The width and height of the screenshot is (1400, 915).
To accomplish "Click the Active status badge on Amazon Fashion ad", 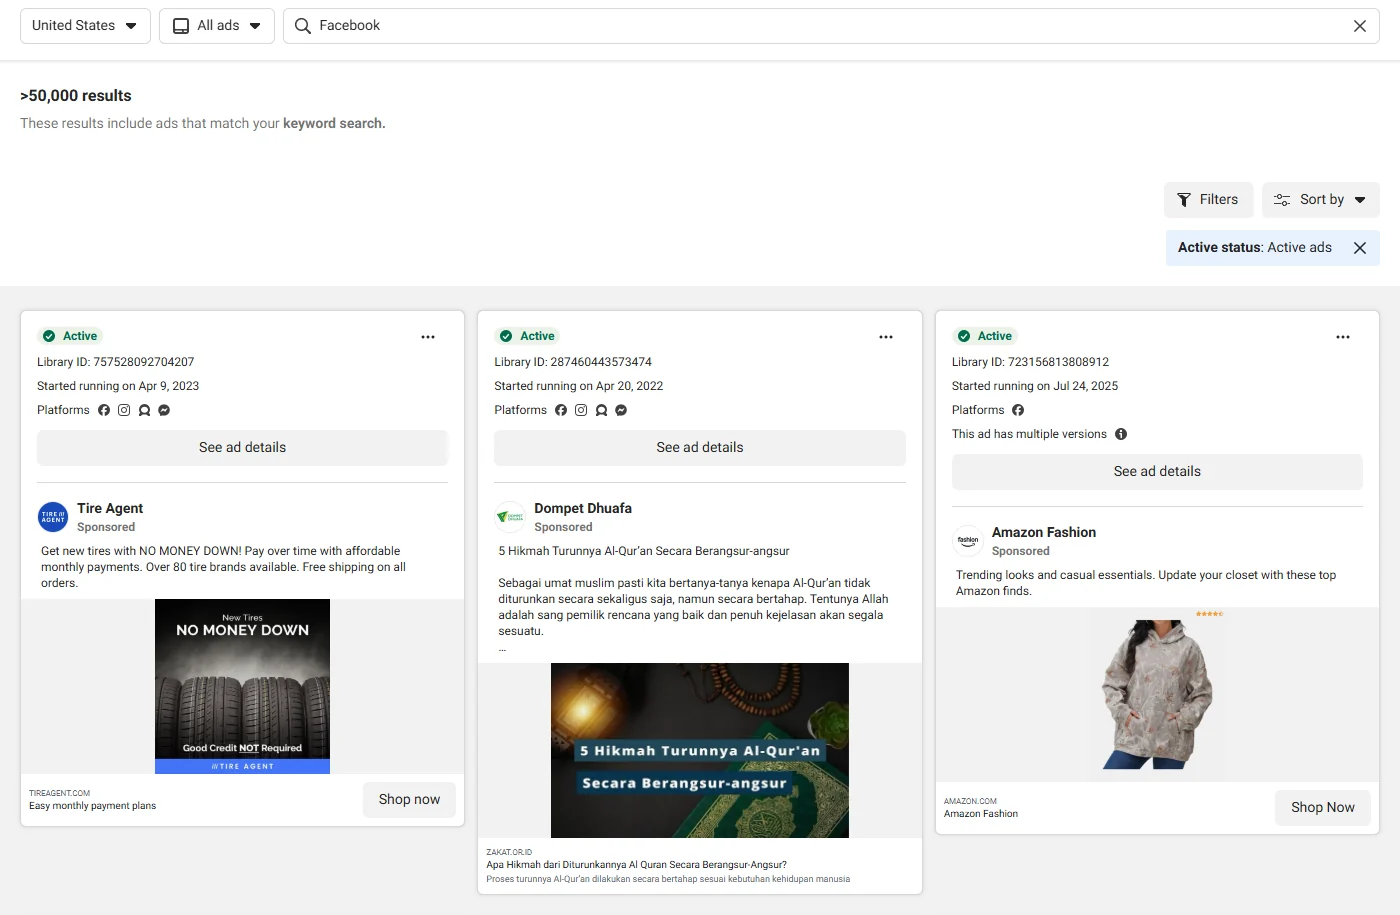I will point(985,336).
